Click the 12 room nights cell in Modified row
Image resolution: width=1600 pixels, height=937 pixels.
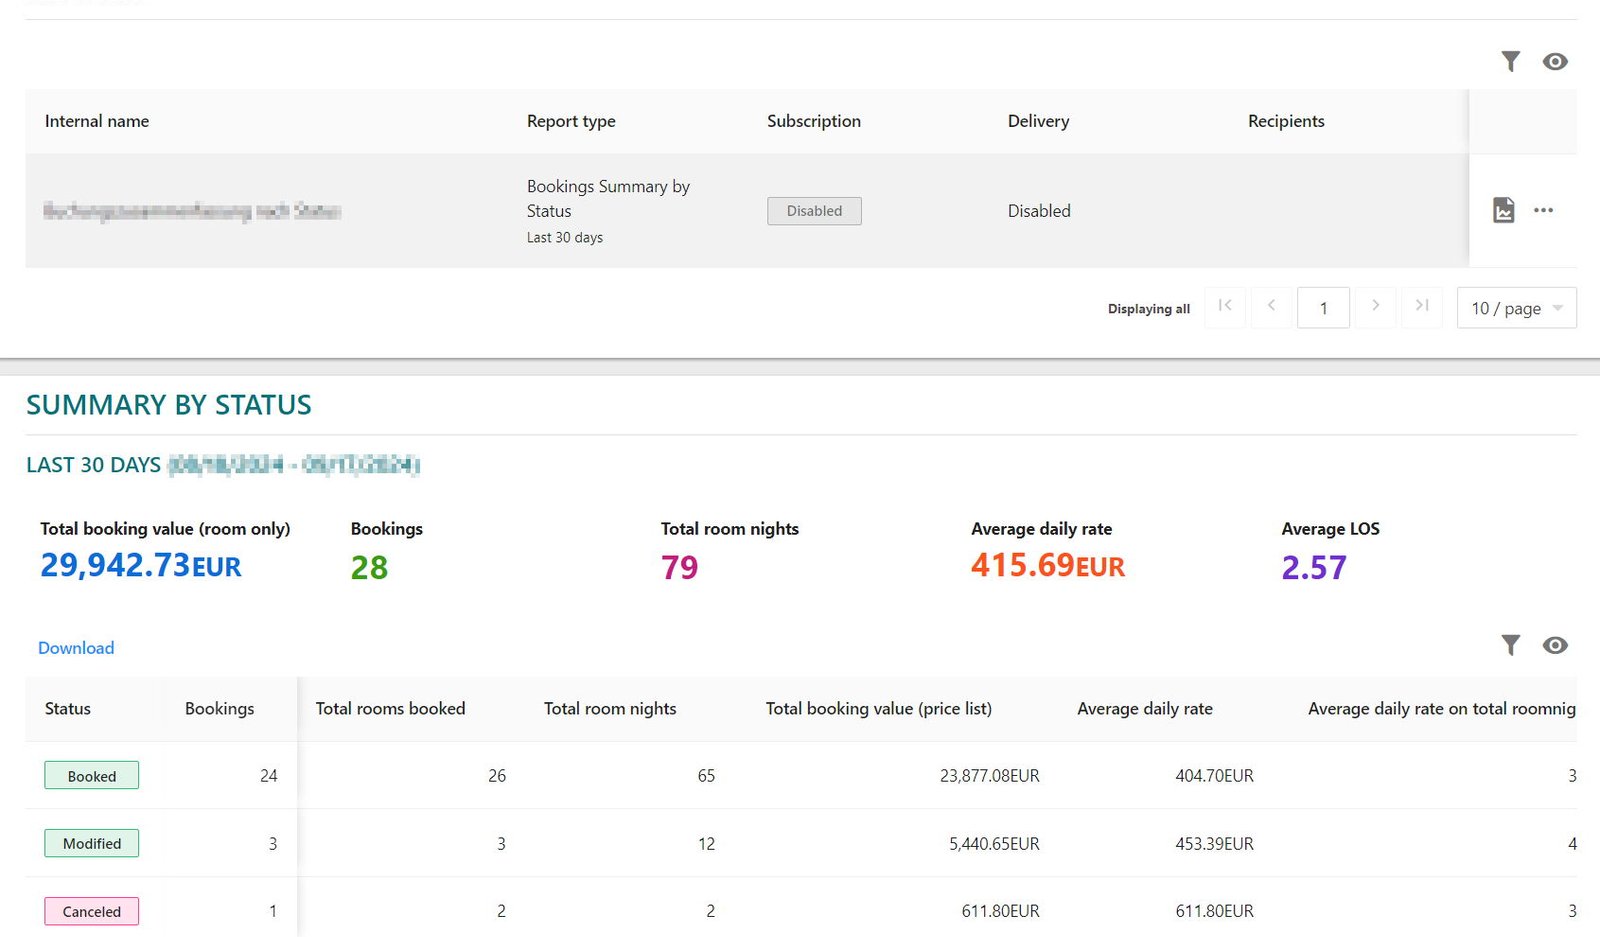click(706, 844)
